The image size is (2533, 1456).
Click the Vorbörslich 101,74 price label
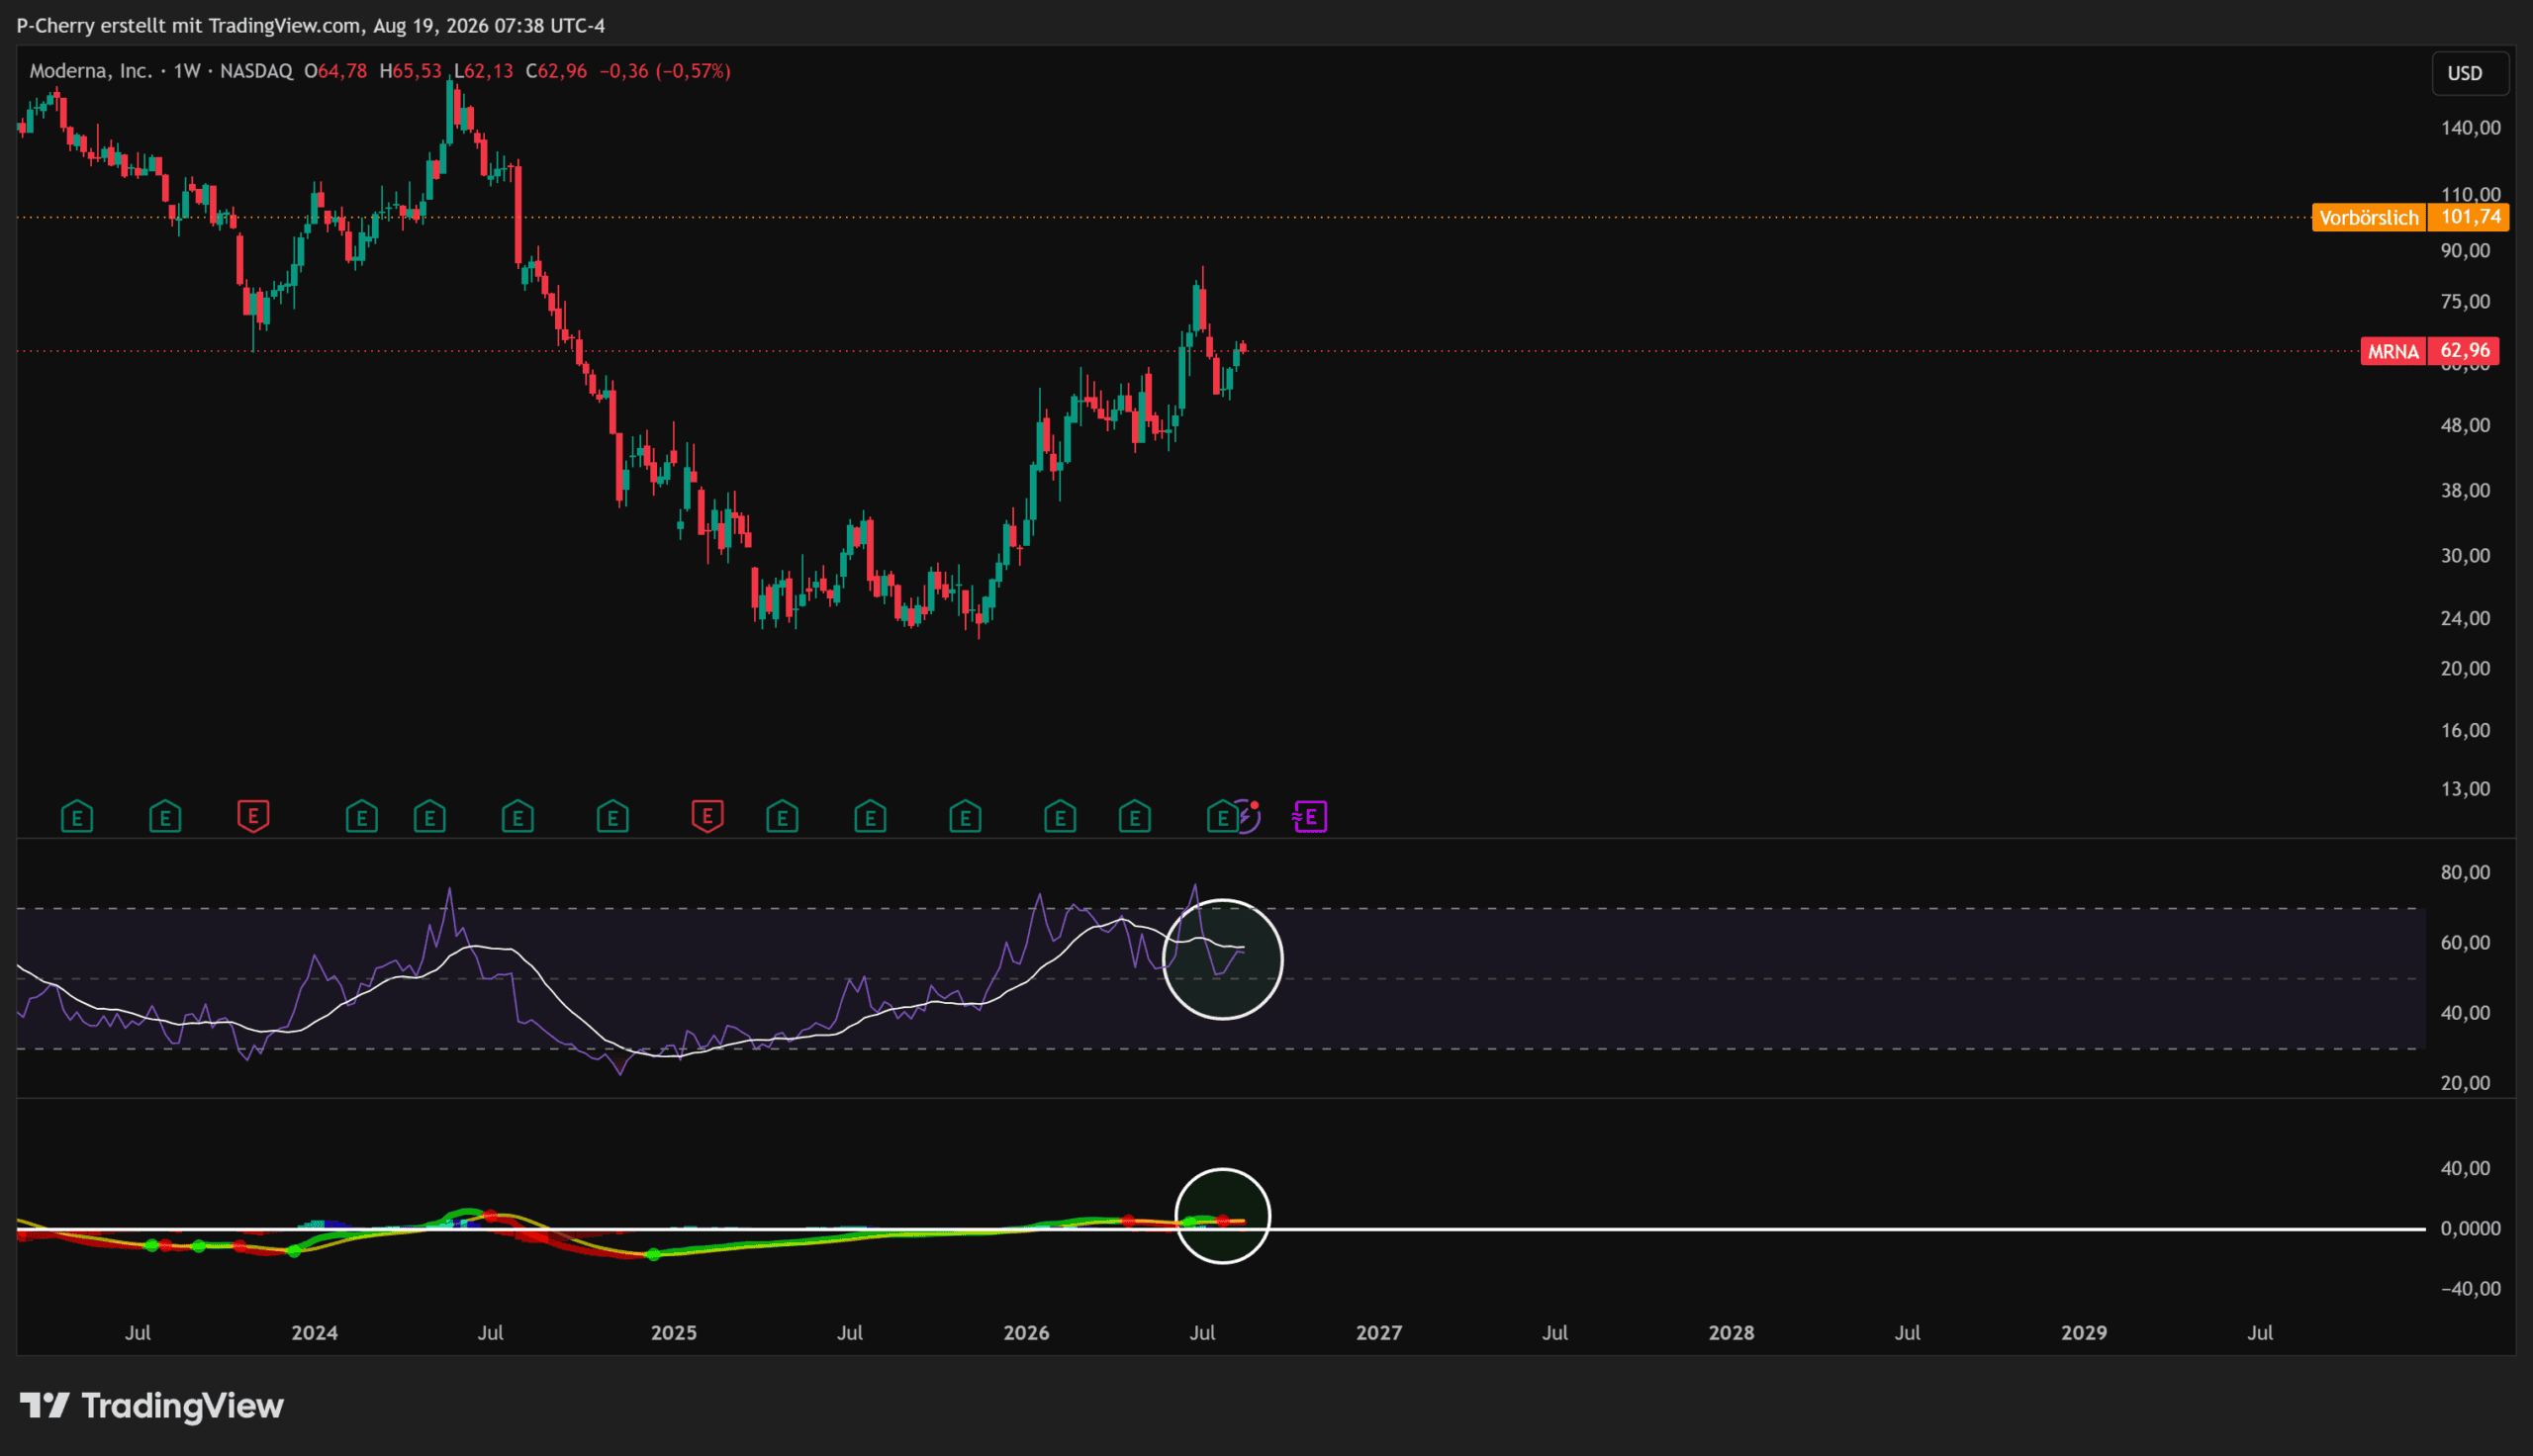(2410, 217)
